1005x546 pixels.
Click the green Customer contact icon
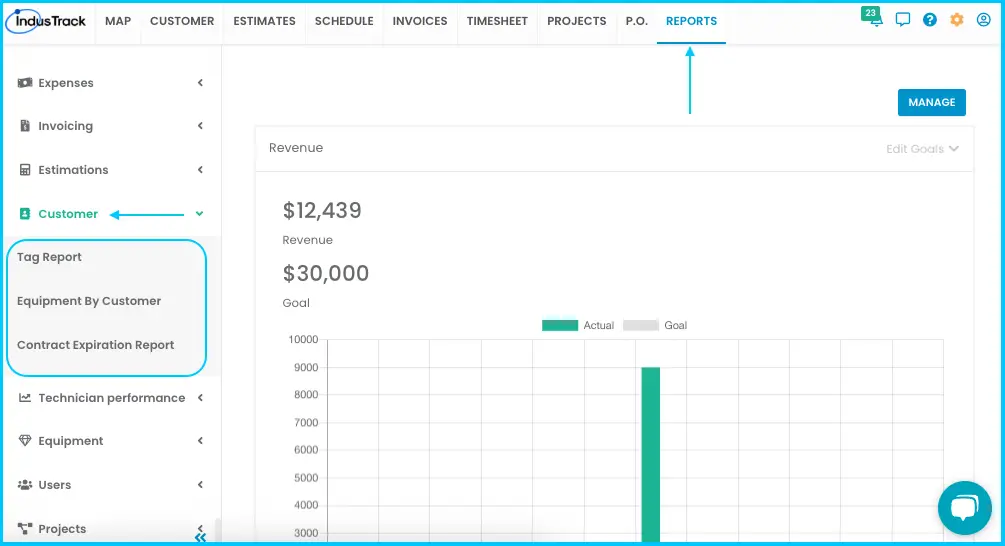(25, 213)
